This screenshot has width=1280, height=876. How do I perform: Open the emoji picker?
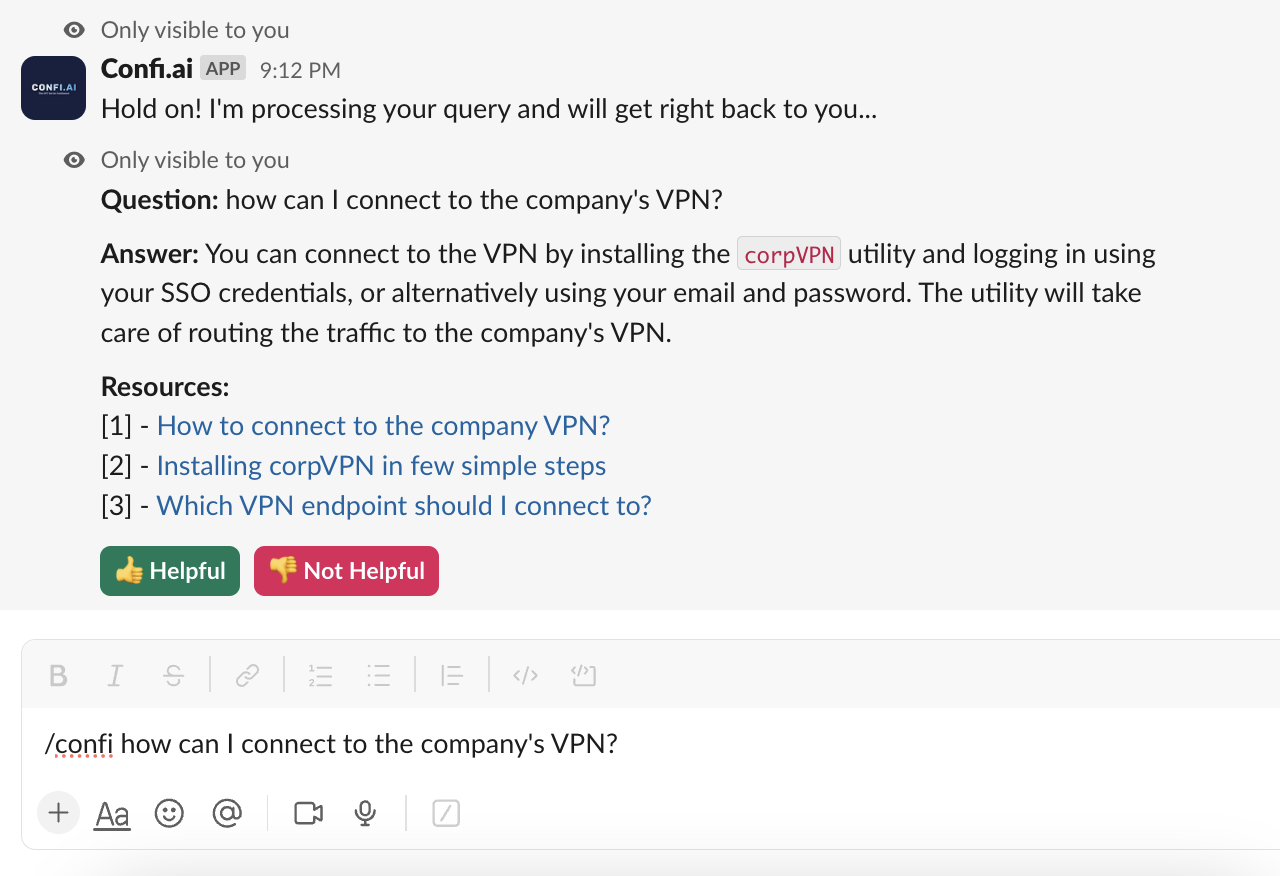point(169,813)
